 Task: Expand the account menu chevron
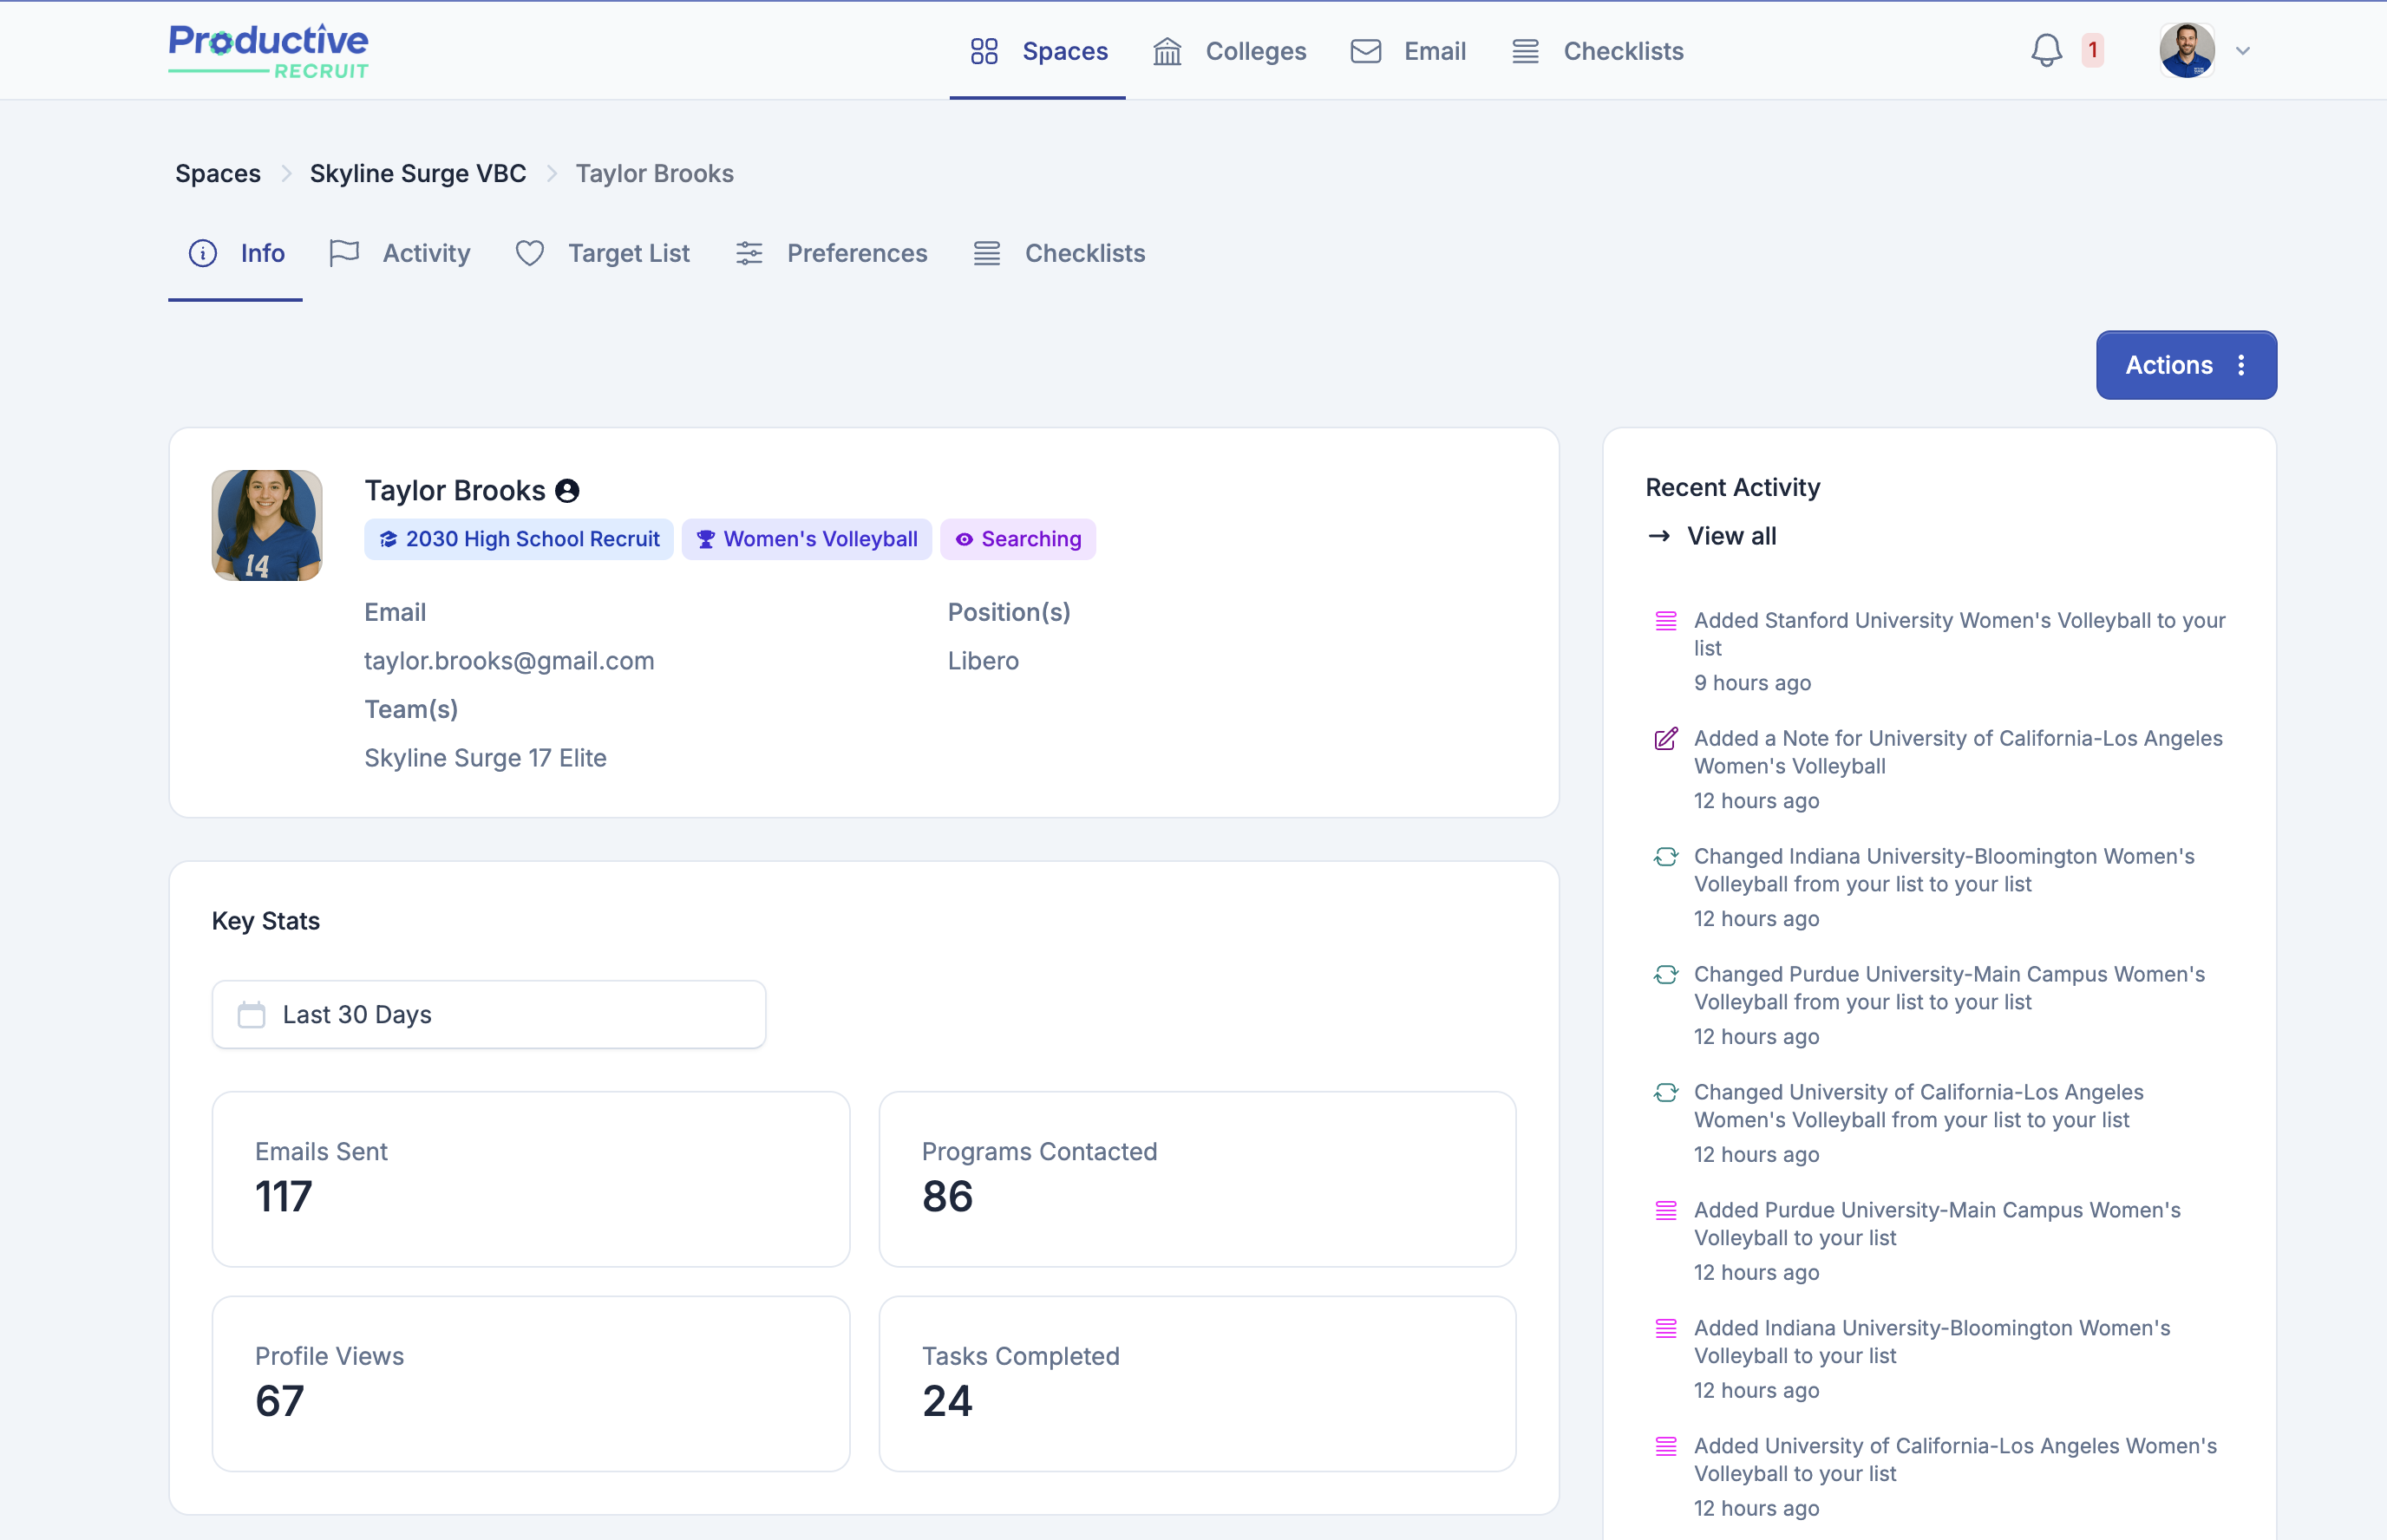tap(2242, 51)
